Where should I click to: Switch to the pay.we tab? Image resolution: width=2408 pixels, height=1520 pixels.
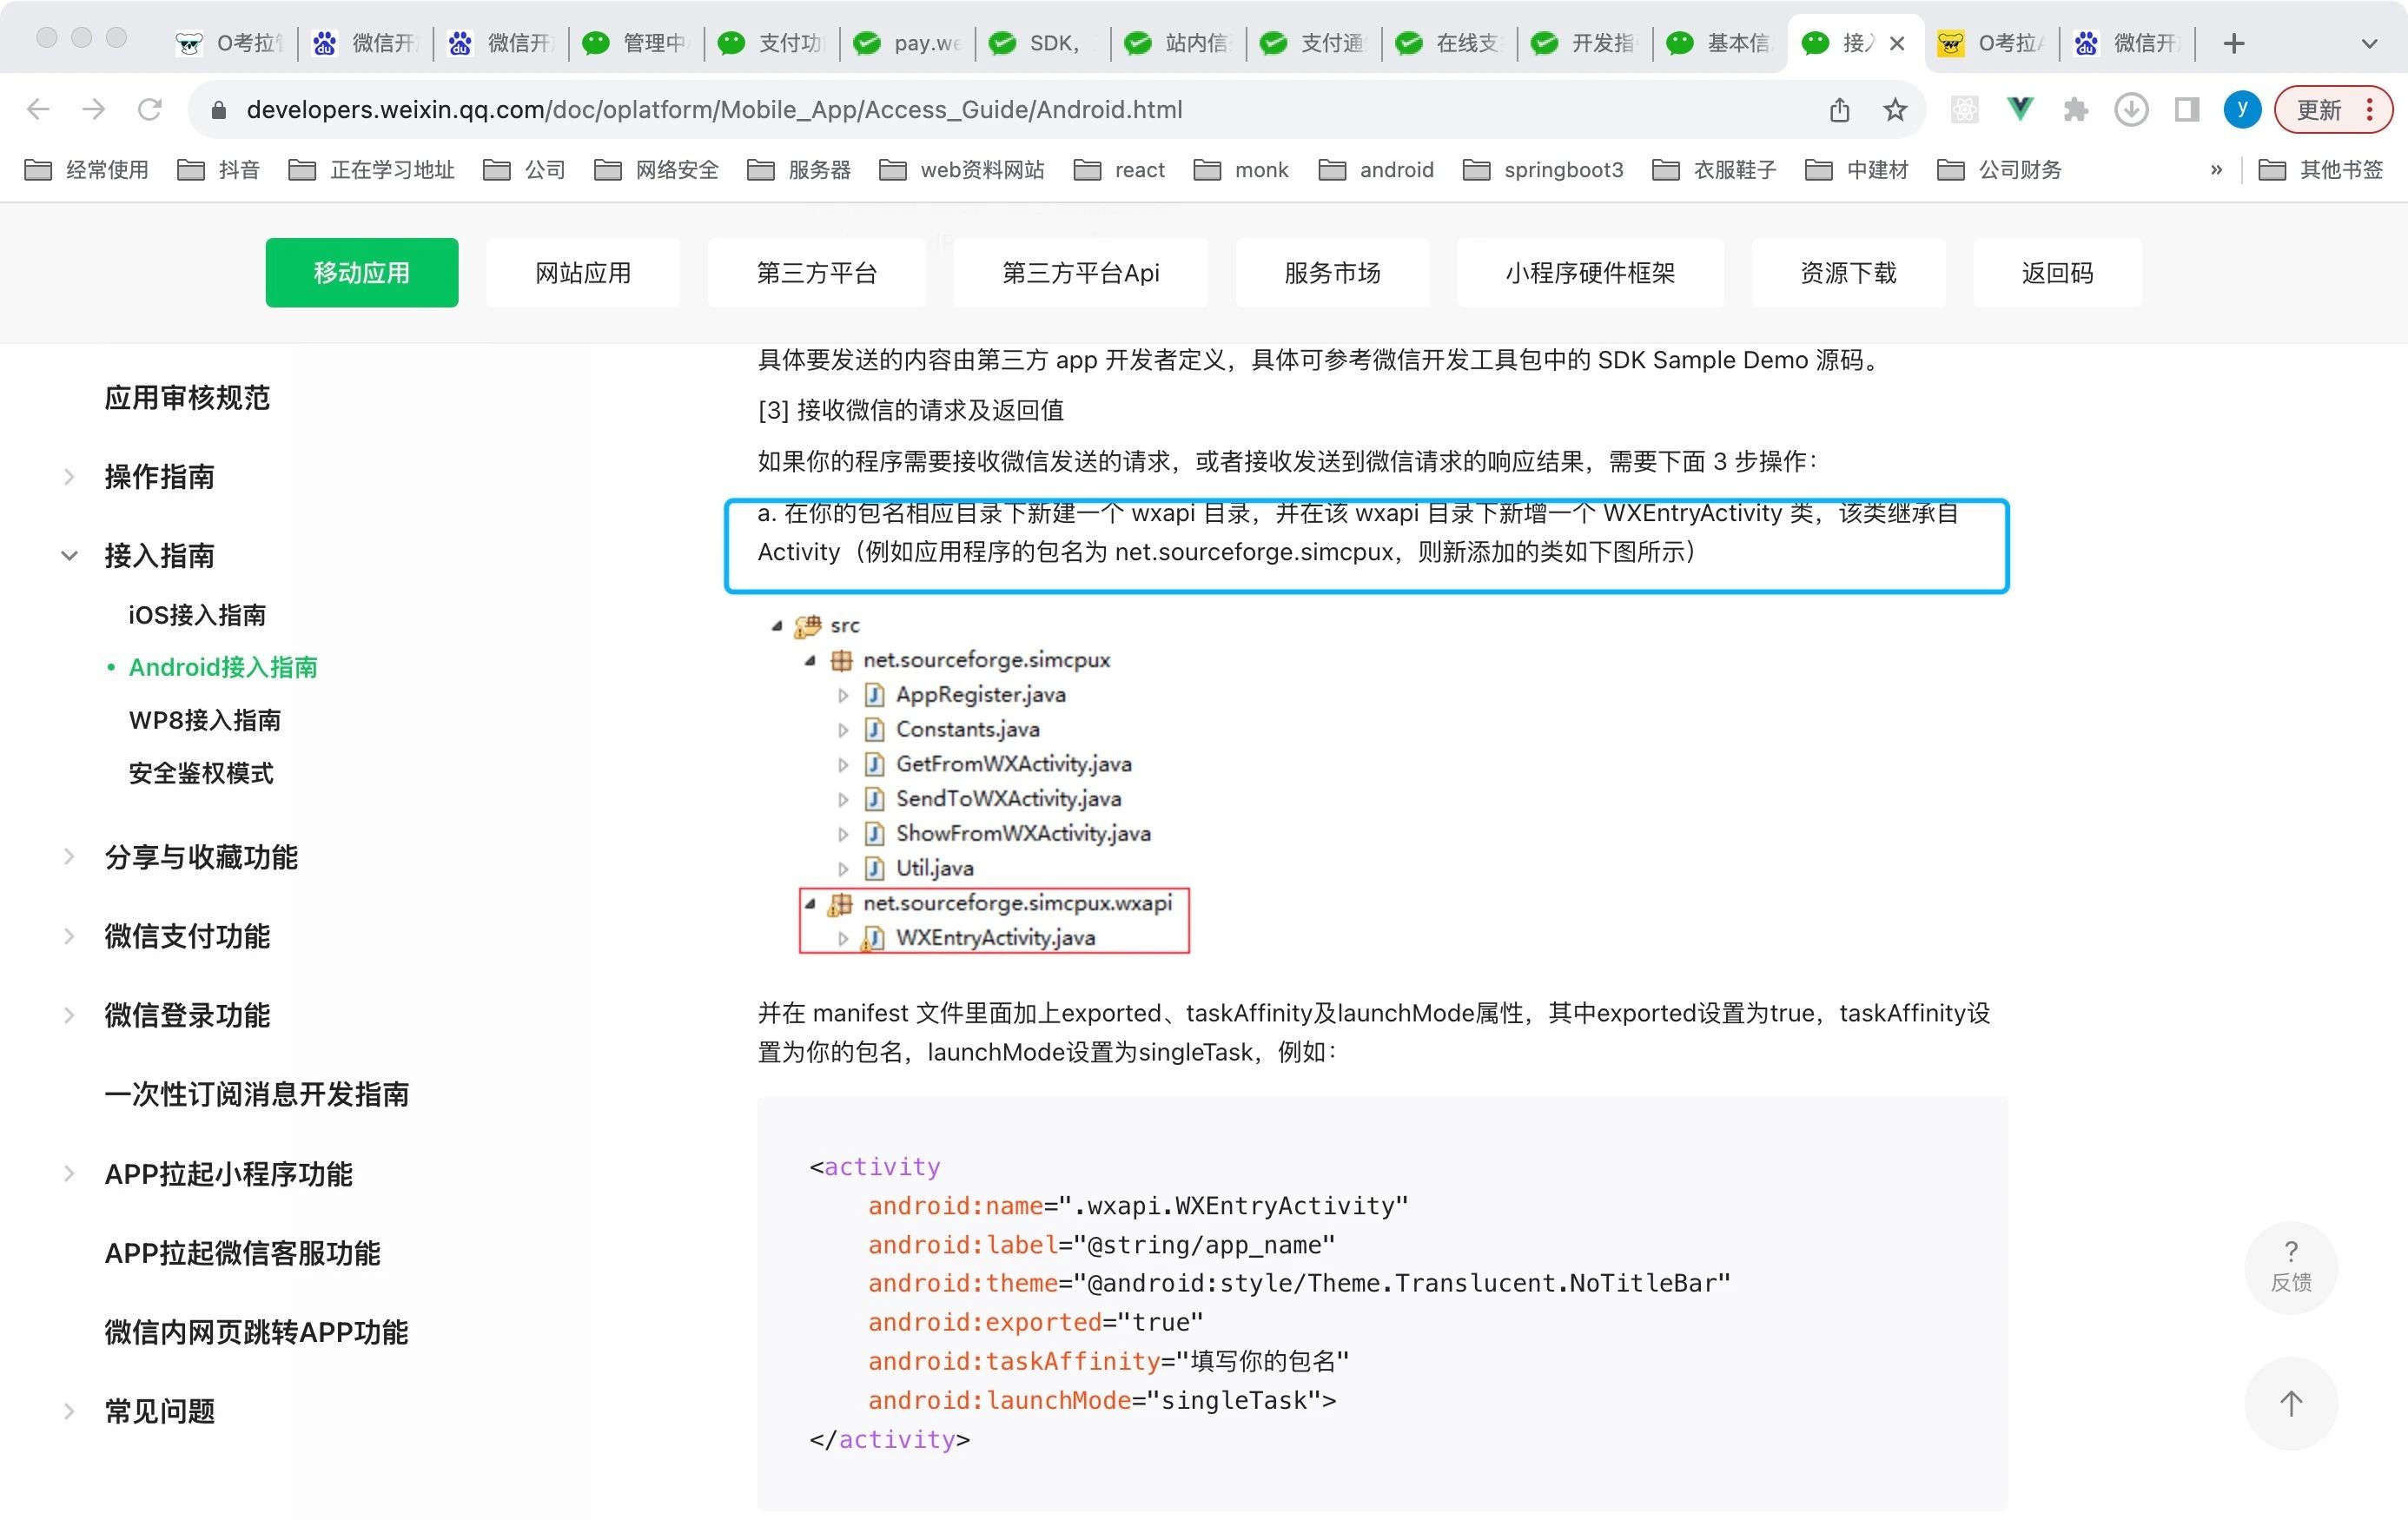coord(907,43)
